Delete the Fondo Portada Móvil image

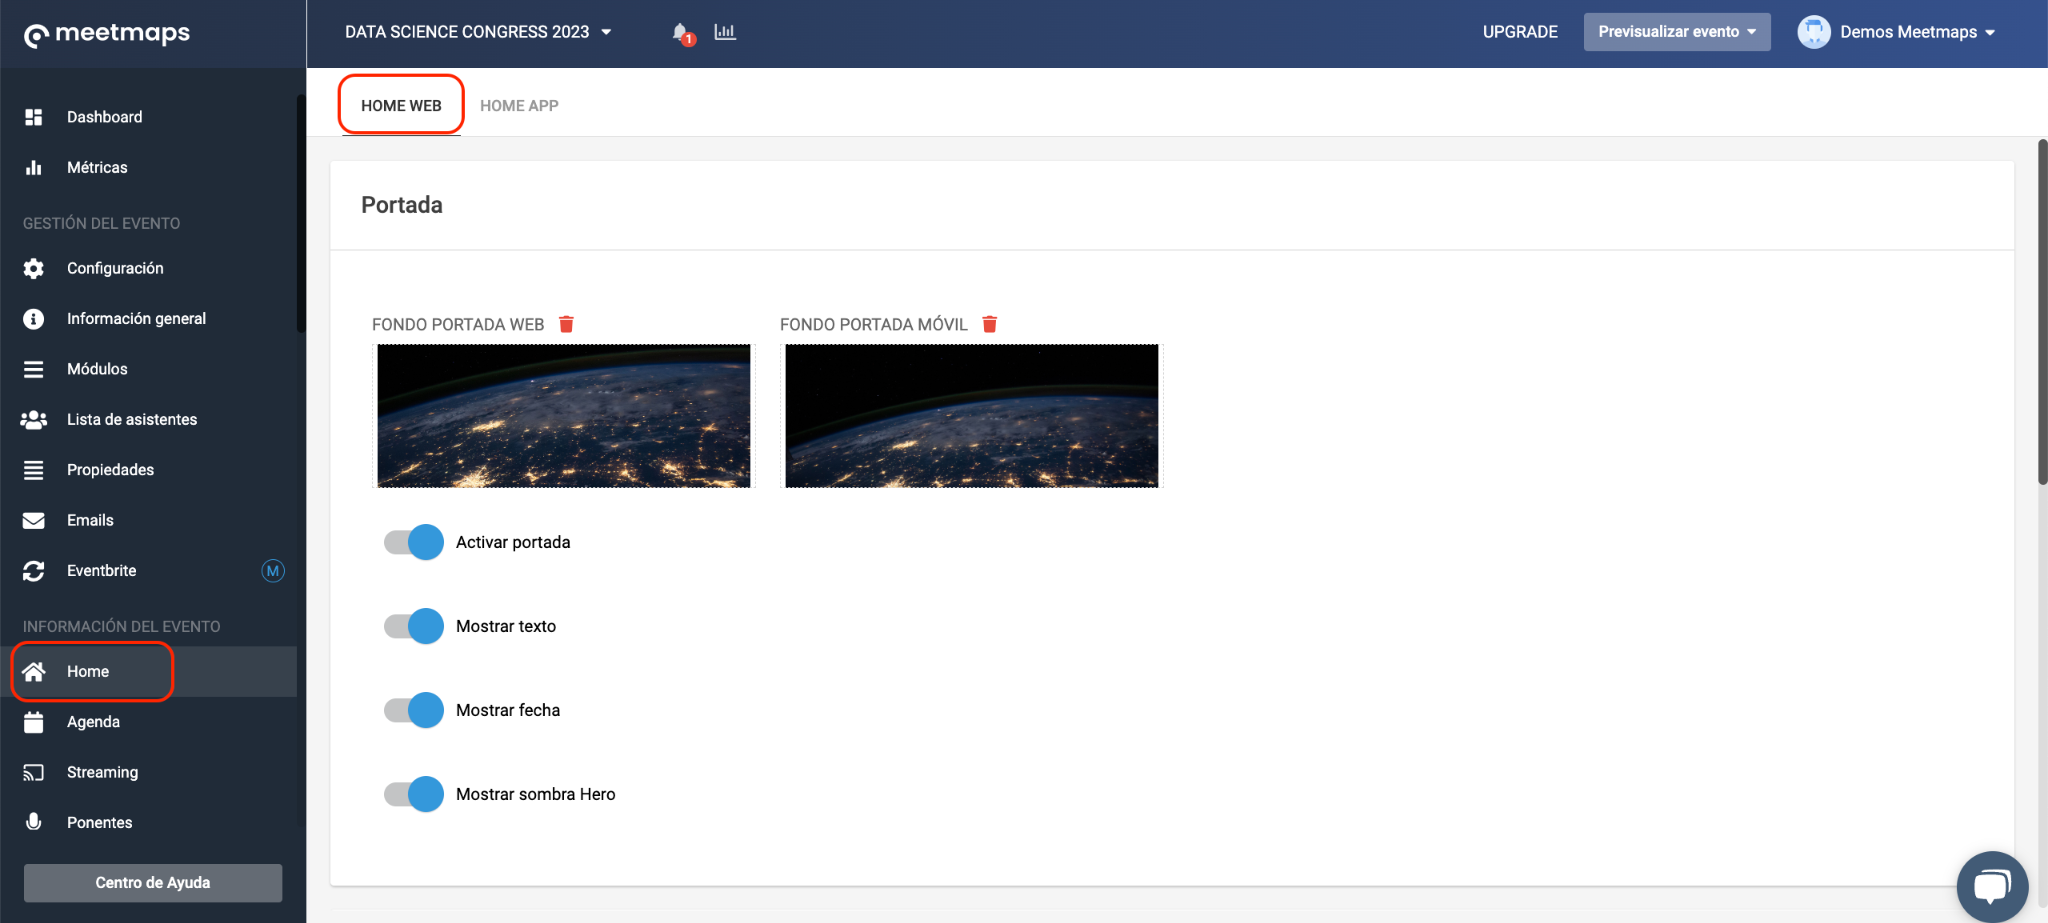(990, 324)
